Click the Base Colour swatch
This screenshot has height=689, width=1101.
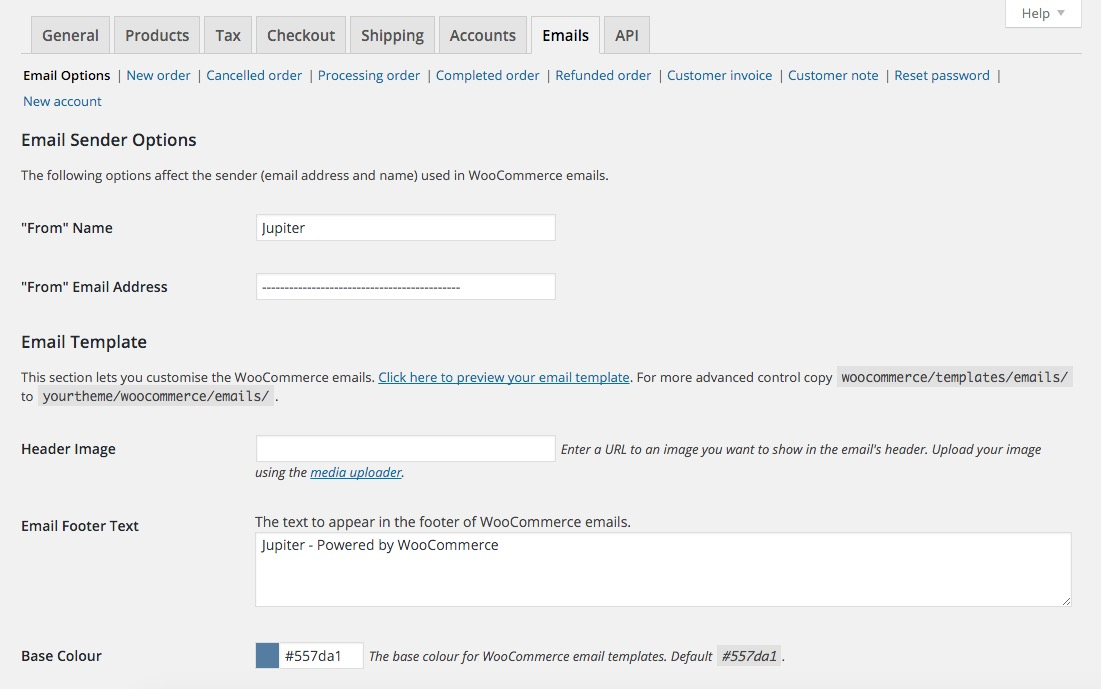pyautogui.click(x=267, y=656)
